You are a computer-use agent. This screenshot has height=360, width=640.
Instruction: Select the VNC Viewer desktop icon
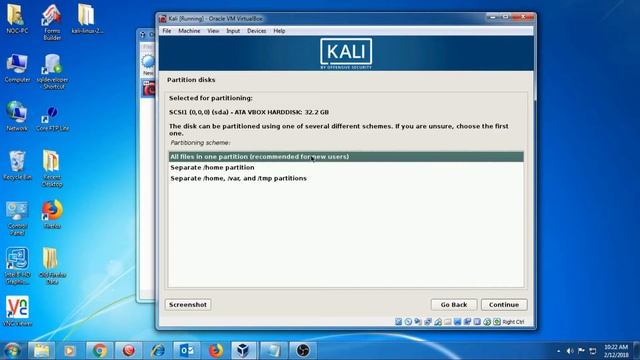click(x=17, y=311)
